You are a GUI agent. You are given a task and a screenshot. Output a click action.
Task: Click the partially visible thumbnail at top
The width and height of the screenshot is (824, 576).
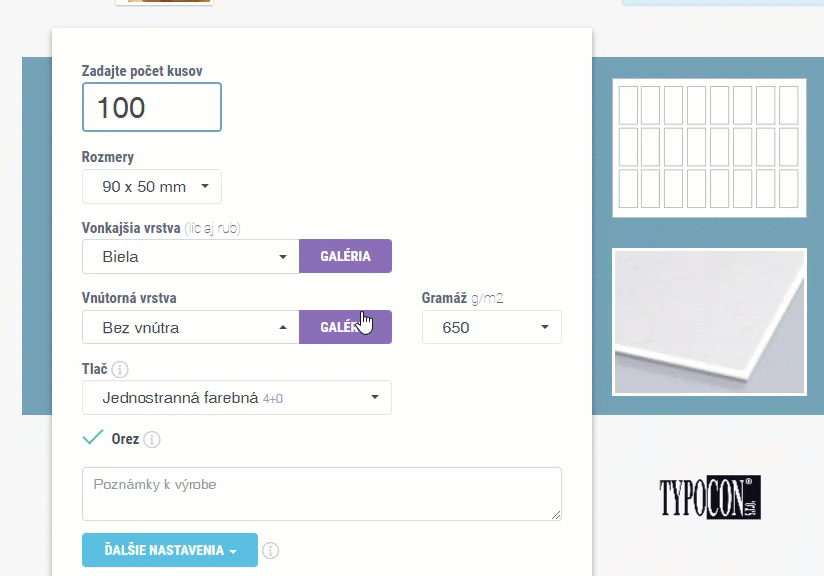click(x=164, y=2)
